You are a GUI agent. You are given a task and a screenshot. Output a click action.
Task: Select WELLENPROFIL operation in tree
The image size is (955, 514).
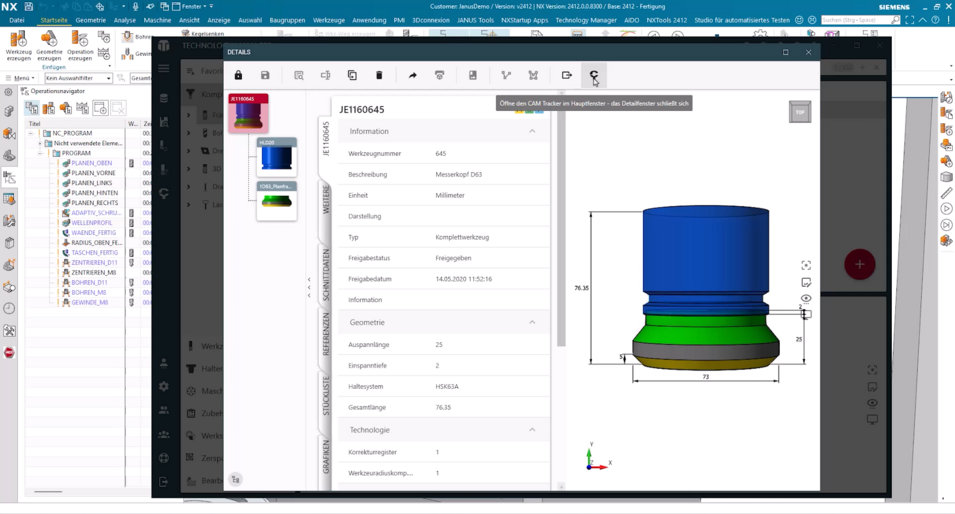pos(92,222)
